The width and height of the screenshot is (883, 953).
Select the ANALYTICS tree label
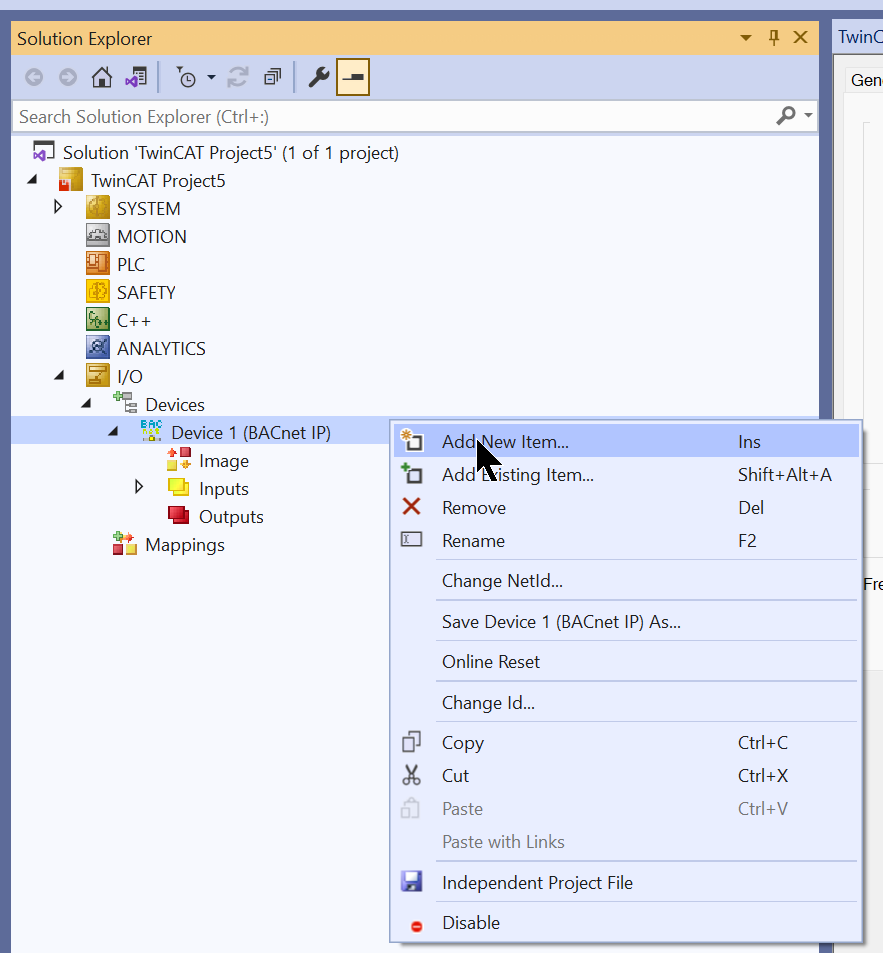click(x=162, y=348)
